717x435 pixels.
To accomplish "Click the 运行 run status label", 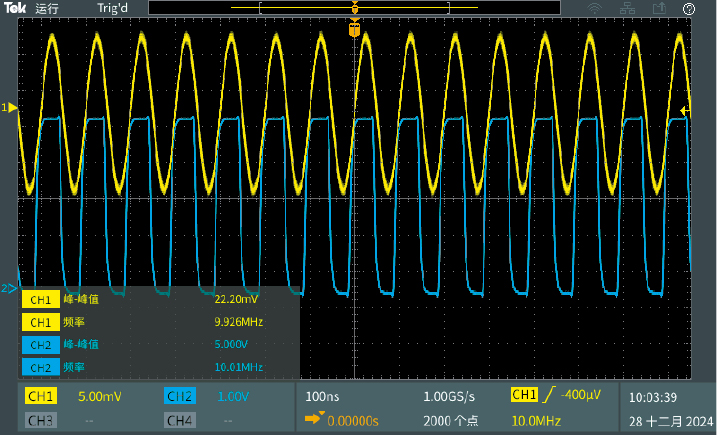I will pyautogui.click(x=48, y=8).
